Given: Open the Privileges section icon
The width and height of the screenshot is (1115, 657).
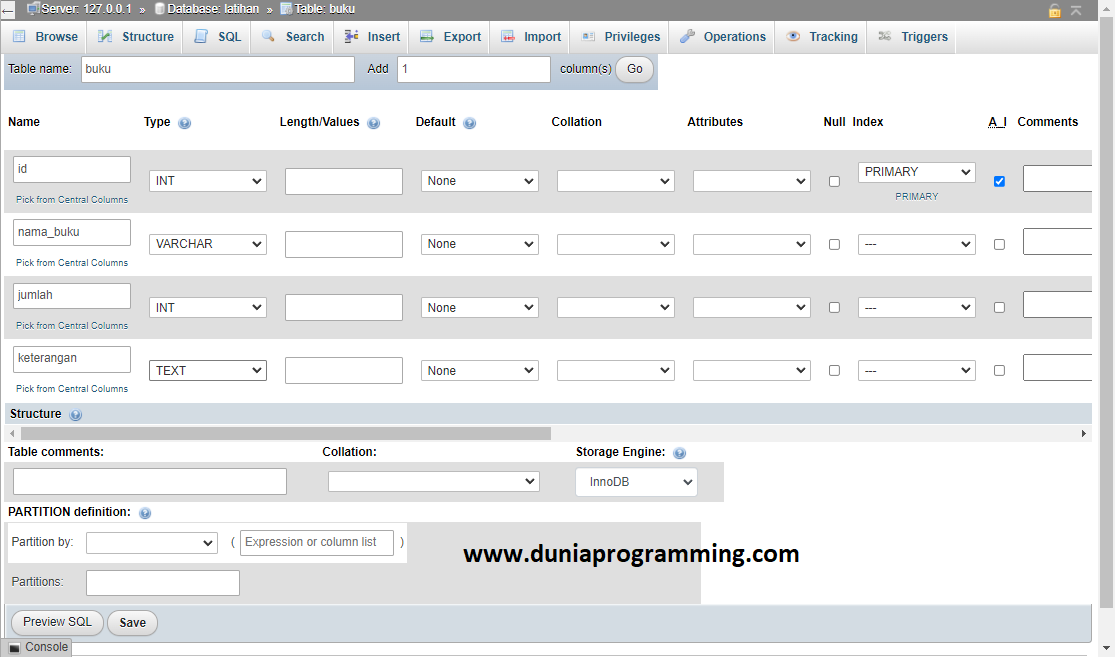Looking at the screenshot, I should pos(589,36).
